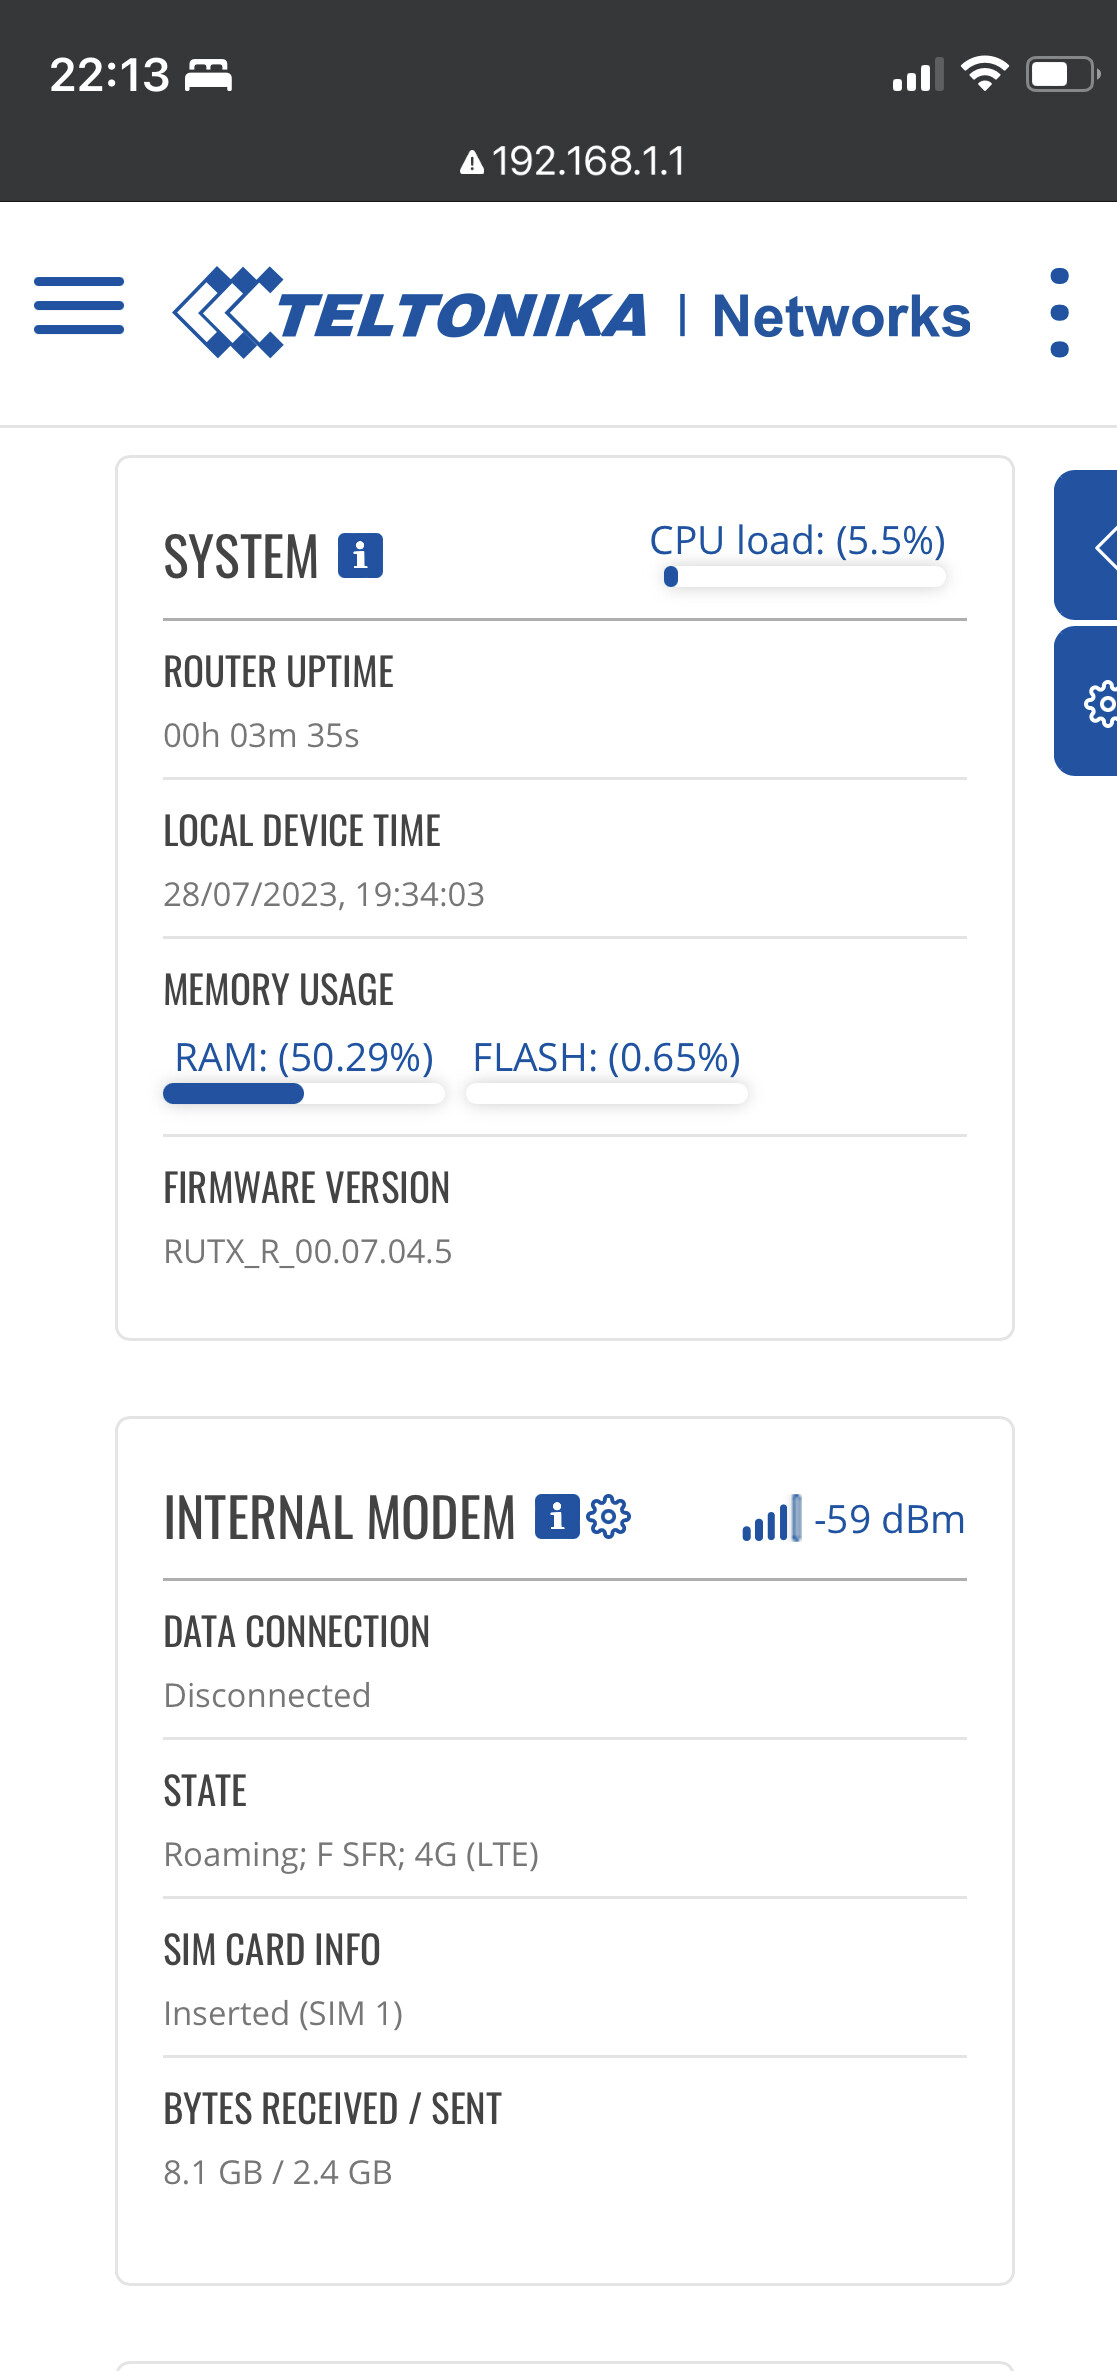Viewport: 1117px width, 2371px height.
Task: Click the side panel gear button
Action: (x=1088, y=702)
